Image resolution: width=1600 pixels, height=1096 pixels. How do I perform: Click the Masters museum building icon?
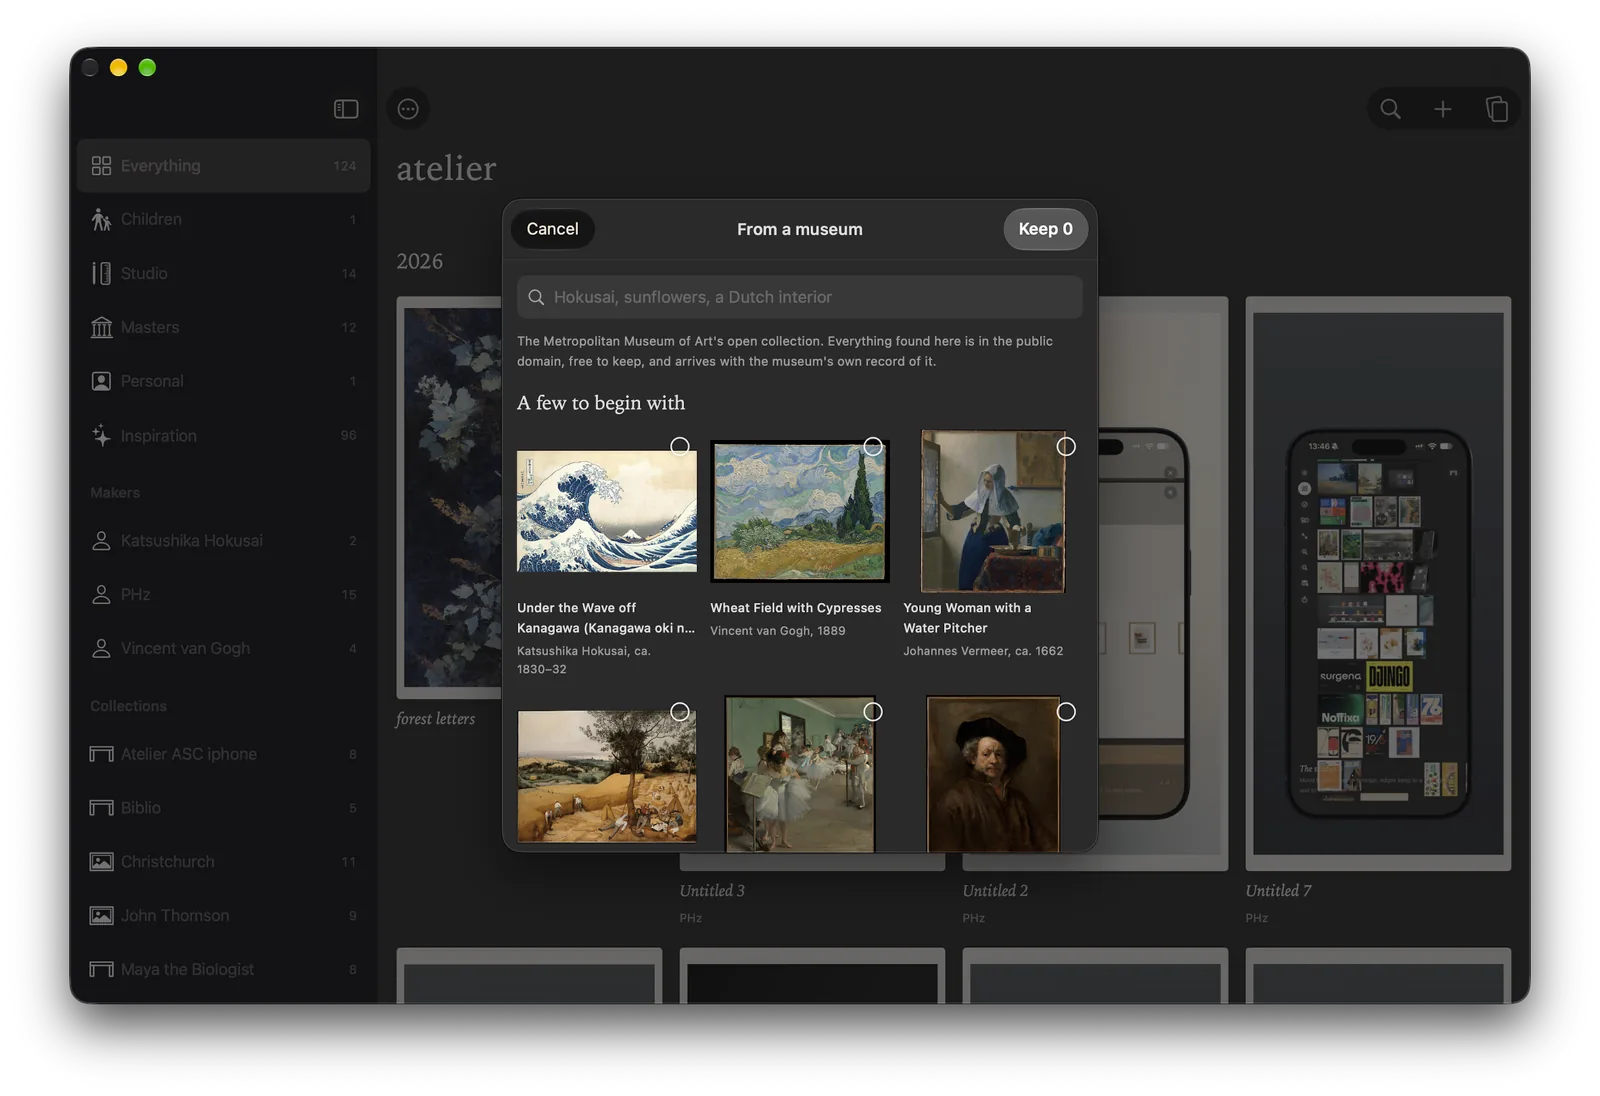click(101, 328)
